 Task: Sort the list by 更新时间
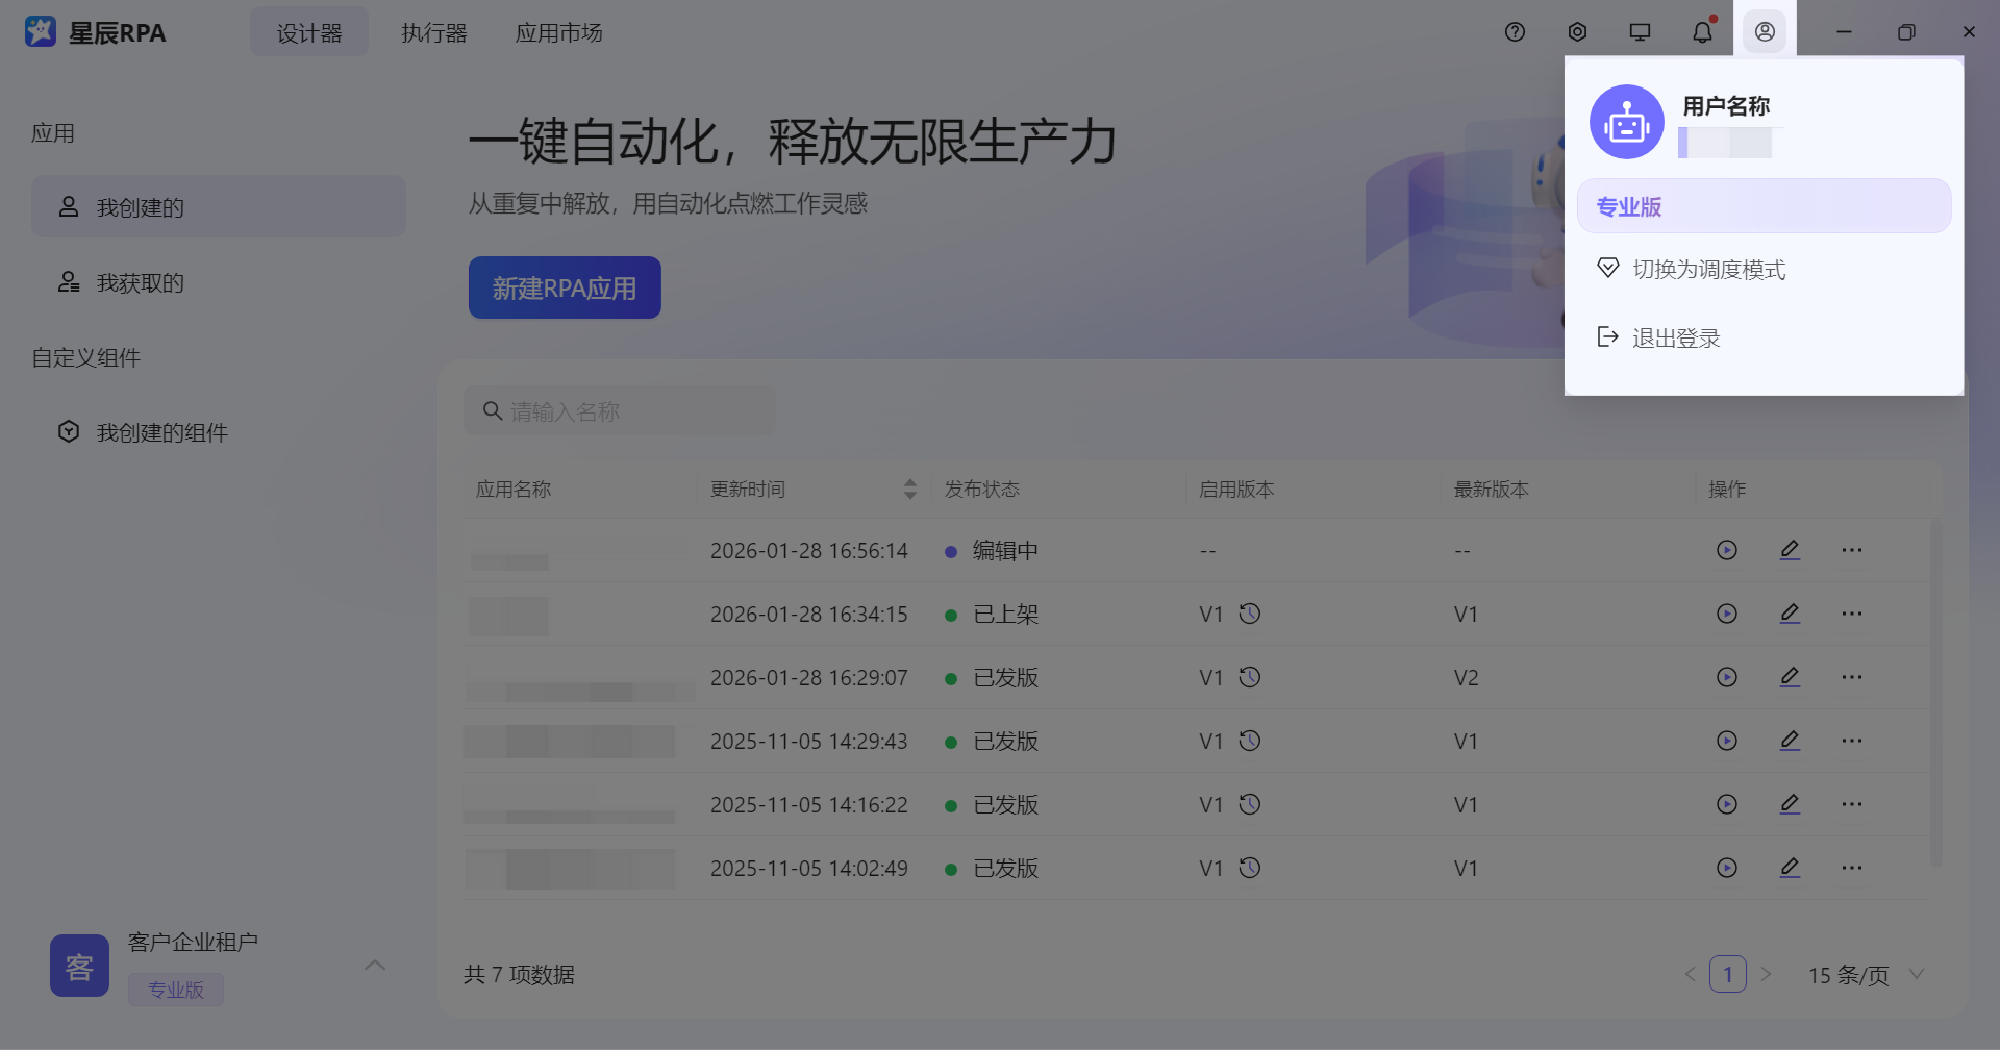tap(909, 489)
